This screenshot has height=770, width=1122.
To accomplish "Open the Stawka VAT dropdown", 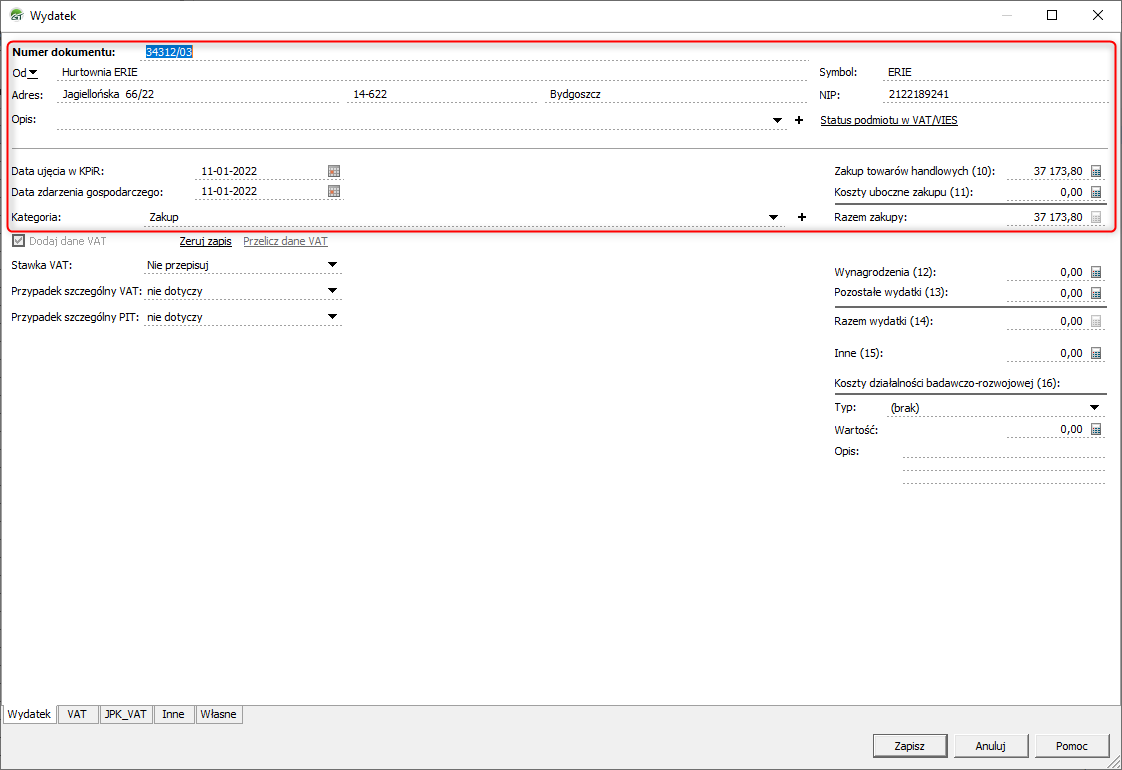I will (x=332, y=265).
